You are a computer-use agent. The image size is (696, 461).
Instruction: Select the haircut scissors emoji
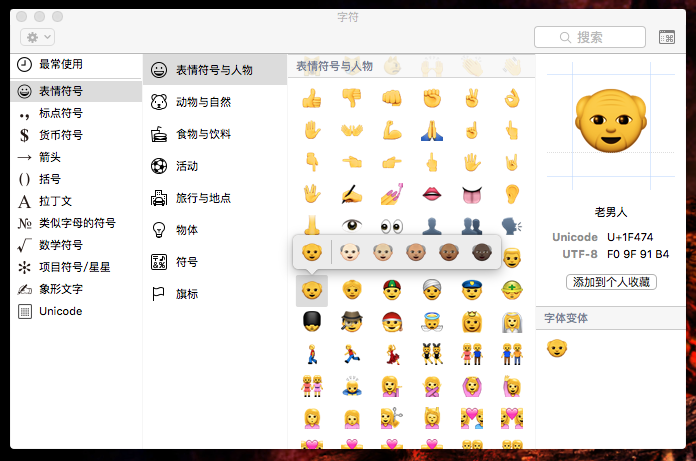click(x=392, y=418)
